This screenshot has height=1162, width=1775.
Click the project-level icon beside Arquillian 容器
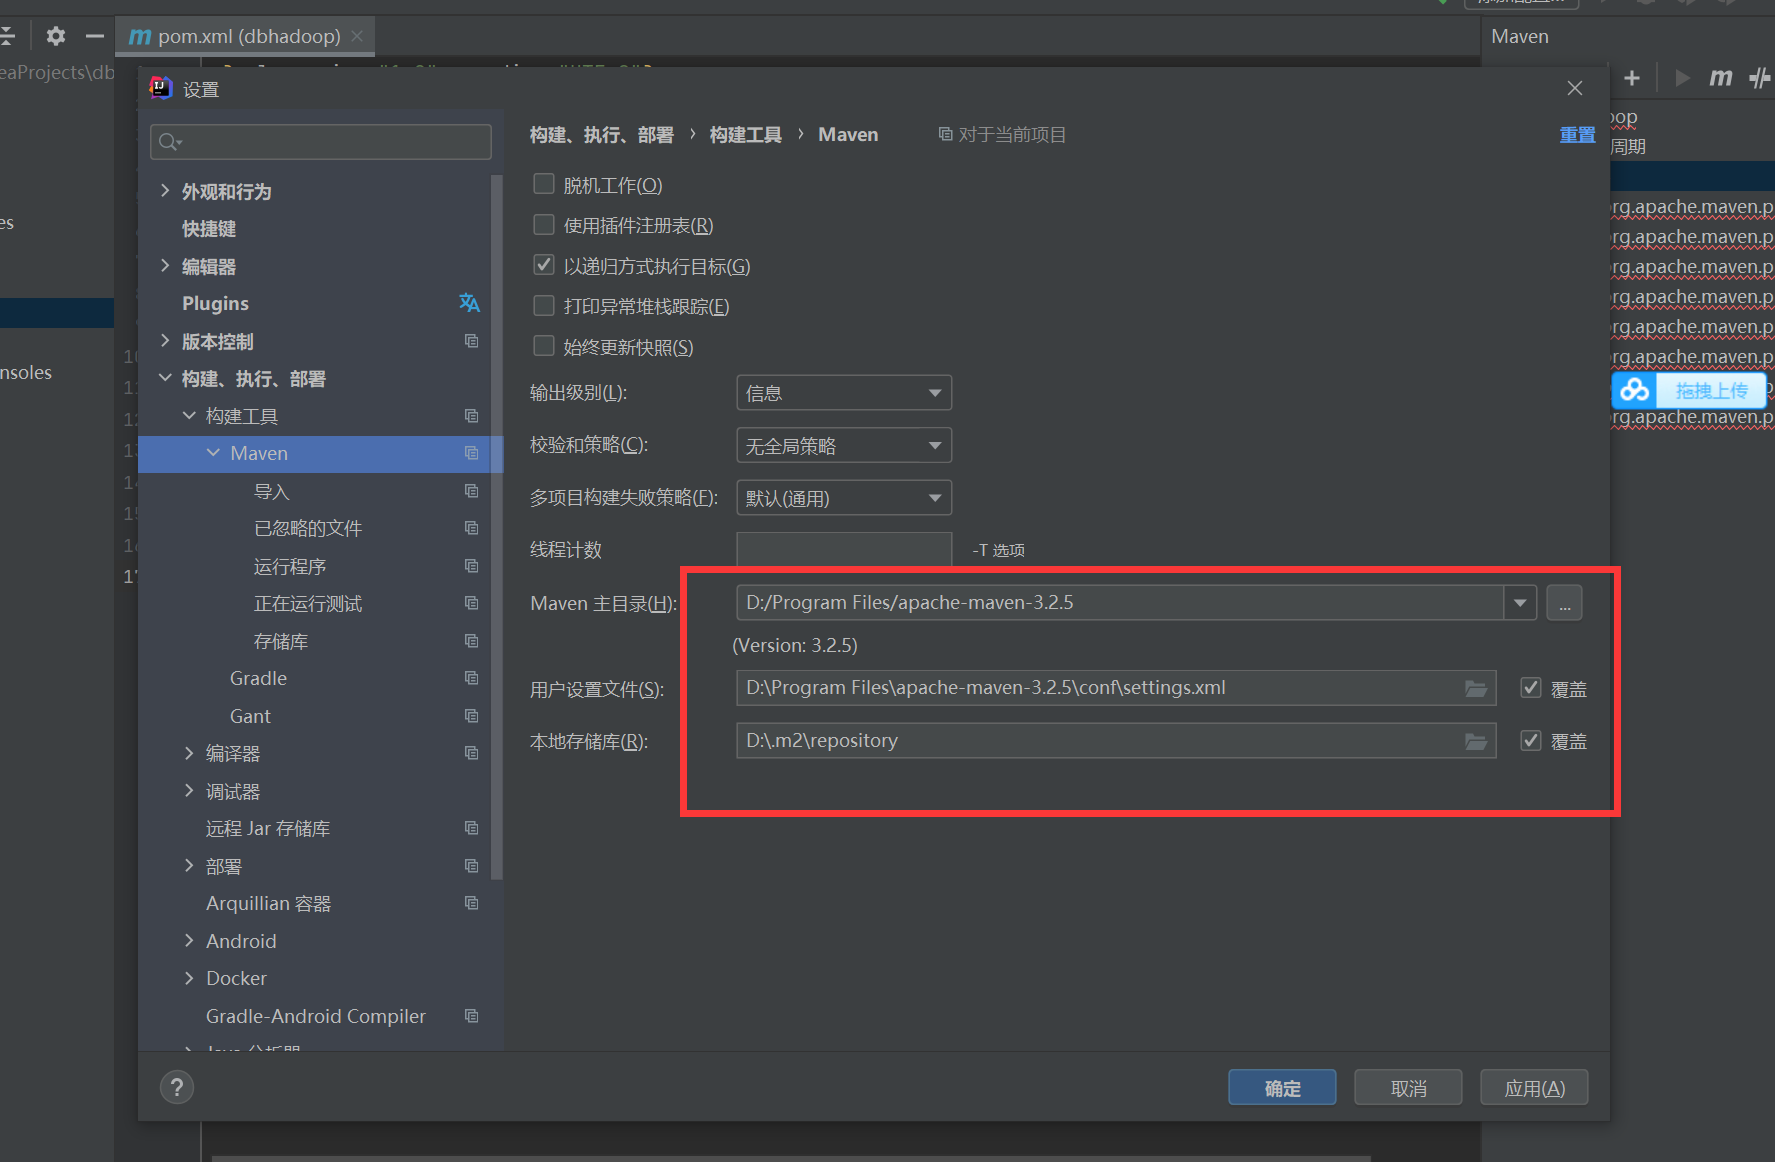click(472, 903)
